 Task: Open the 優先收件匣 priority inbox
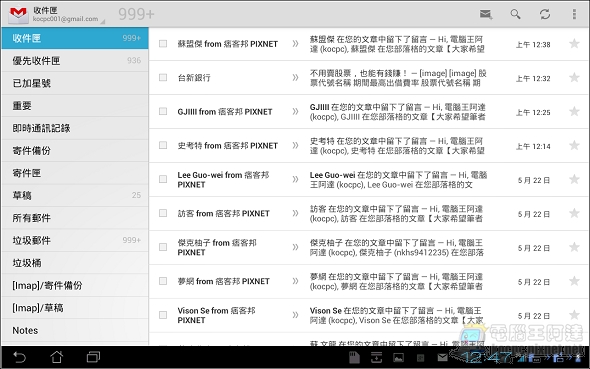click(x=75, y=61)
